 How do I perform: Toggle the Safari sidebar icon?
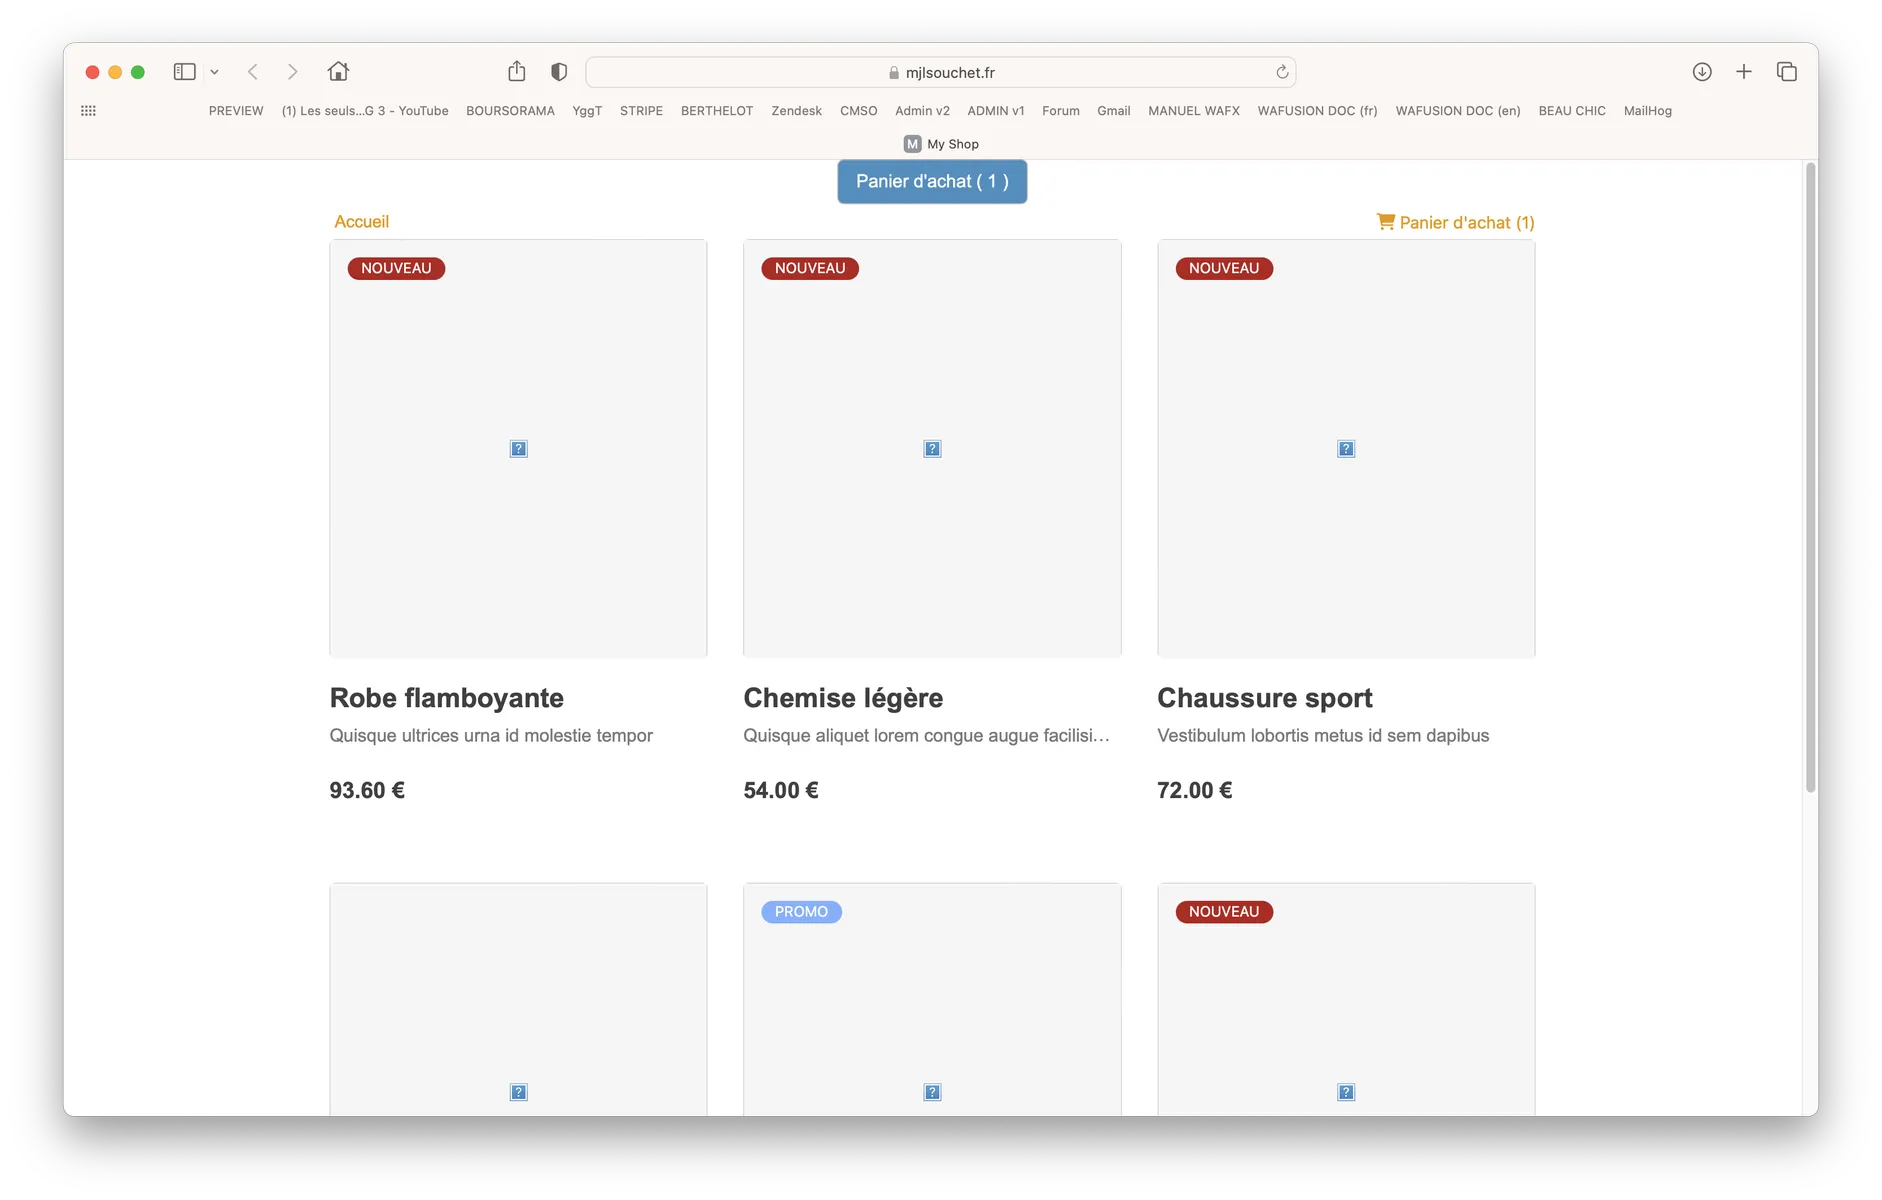click(x=184, y=72)
